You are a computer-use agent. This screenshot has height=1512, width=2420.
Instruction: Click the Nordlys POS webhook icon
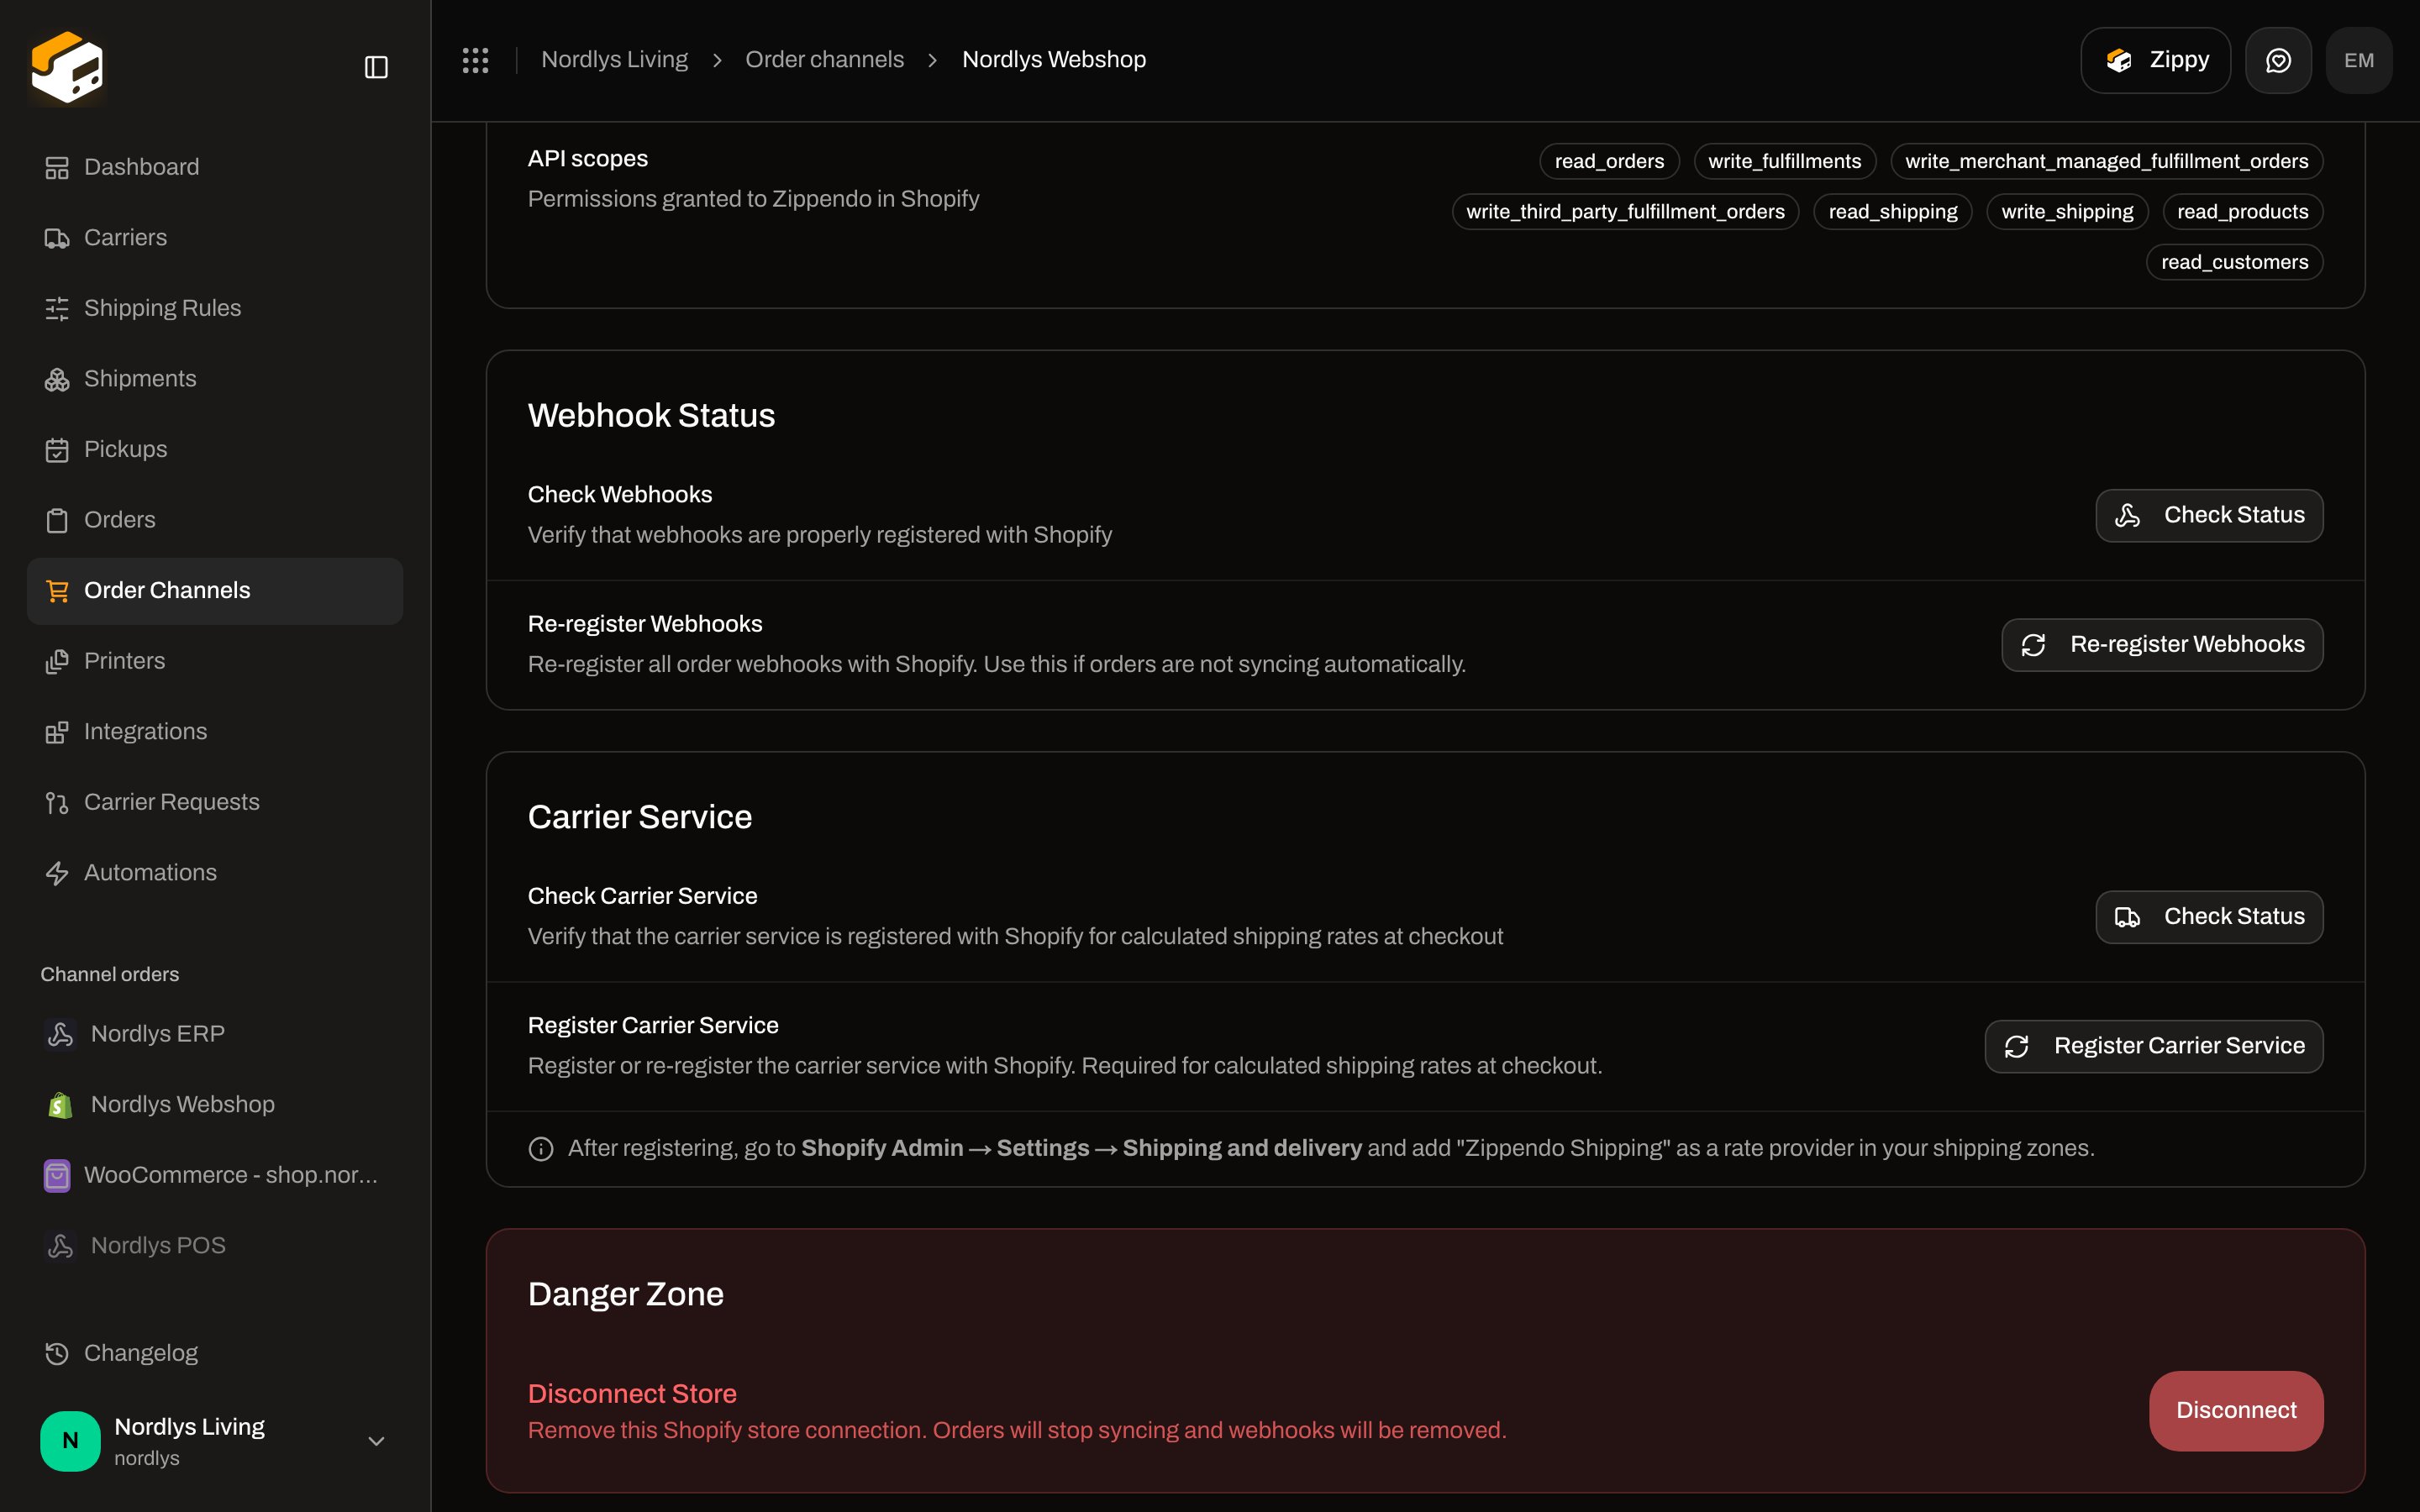tap(60, 1246)
